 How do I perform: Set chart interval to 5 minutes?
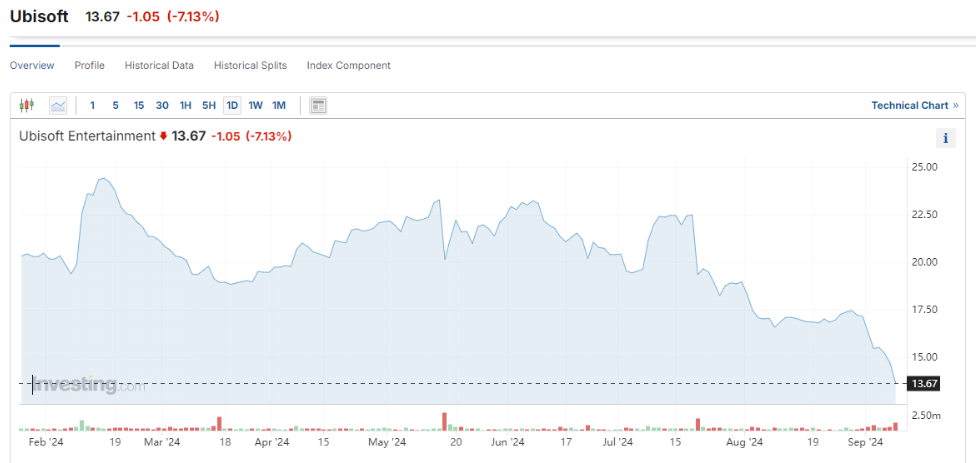click(x=115, y=105)
